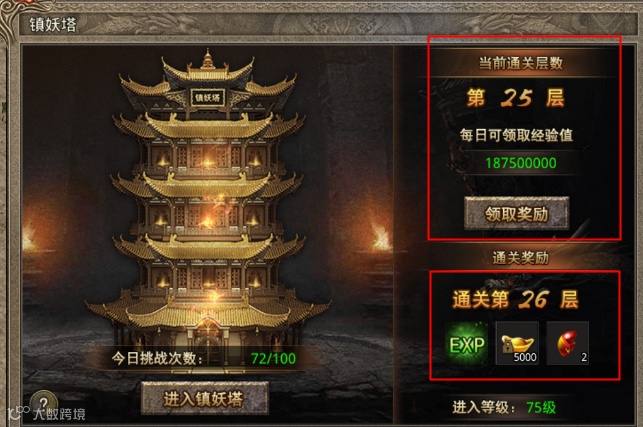This screenshot has width=643, height=427.
Task: Click the green EXP reward icon
Action: [x=467, y=343]
